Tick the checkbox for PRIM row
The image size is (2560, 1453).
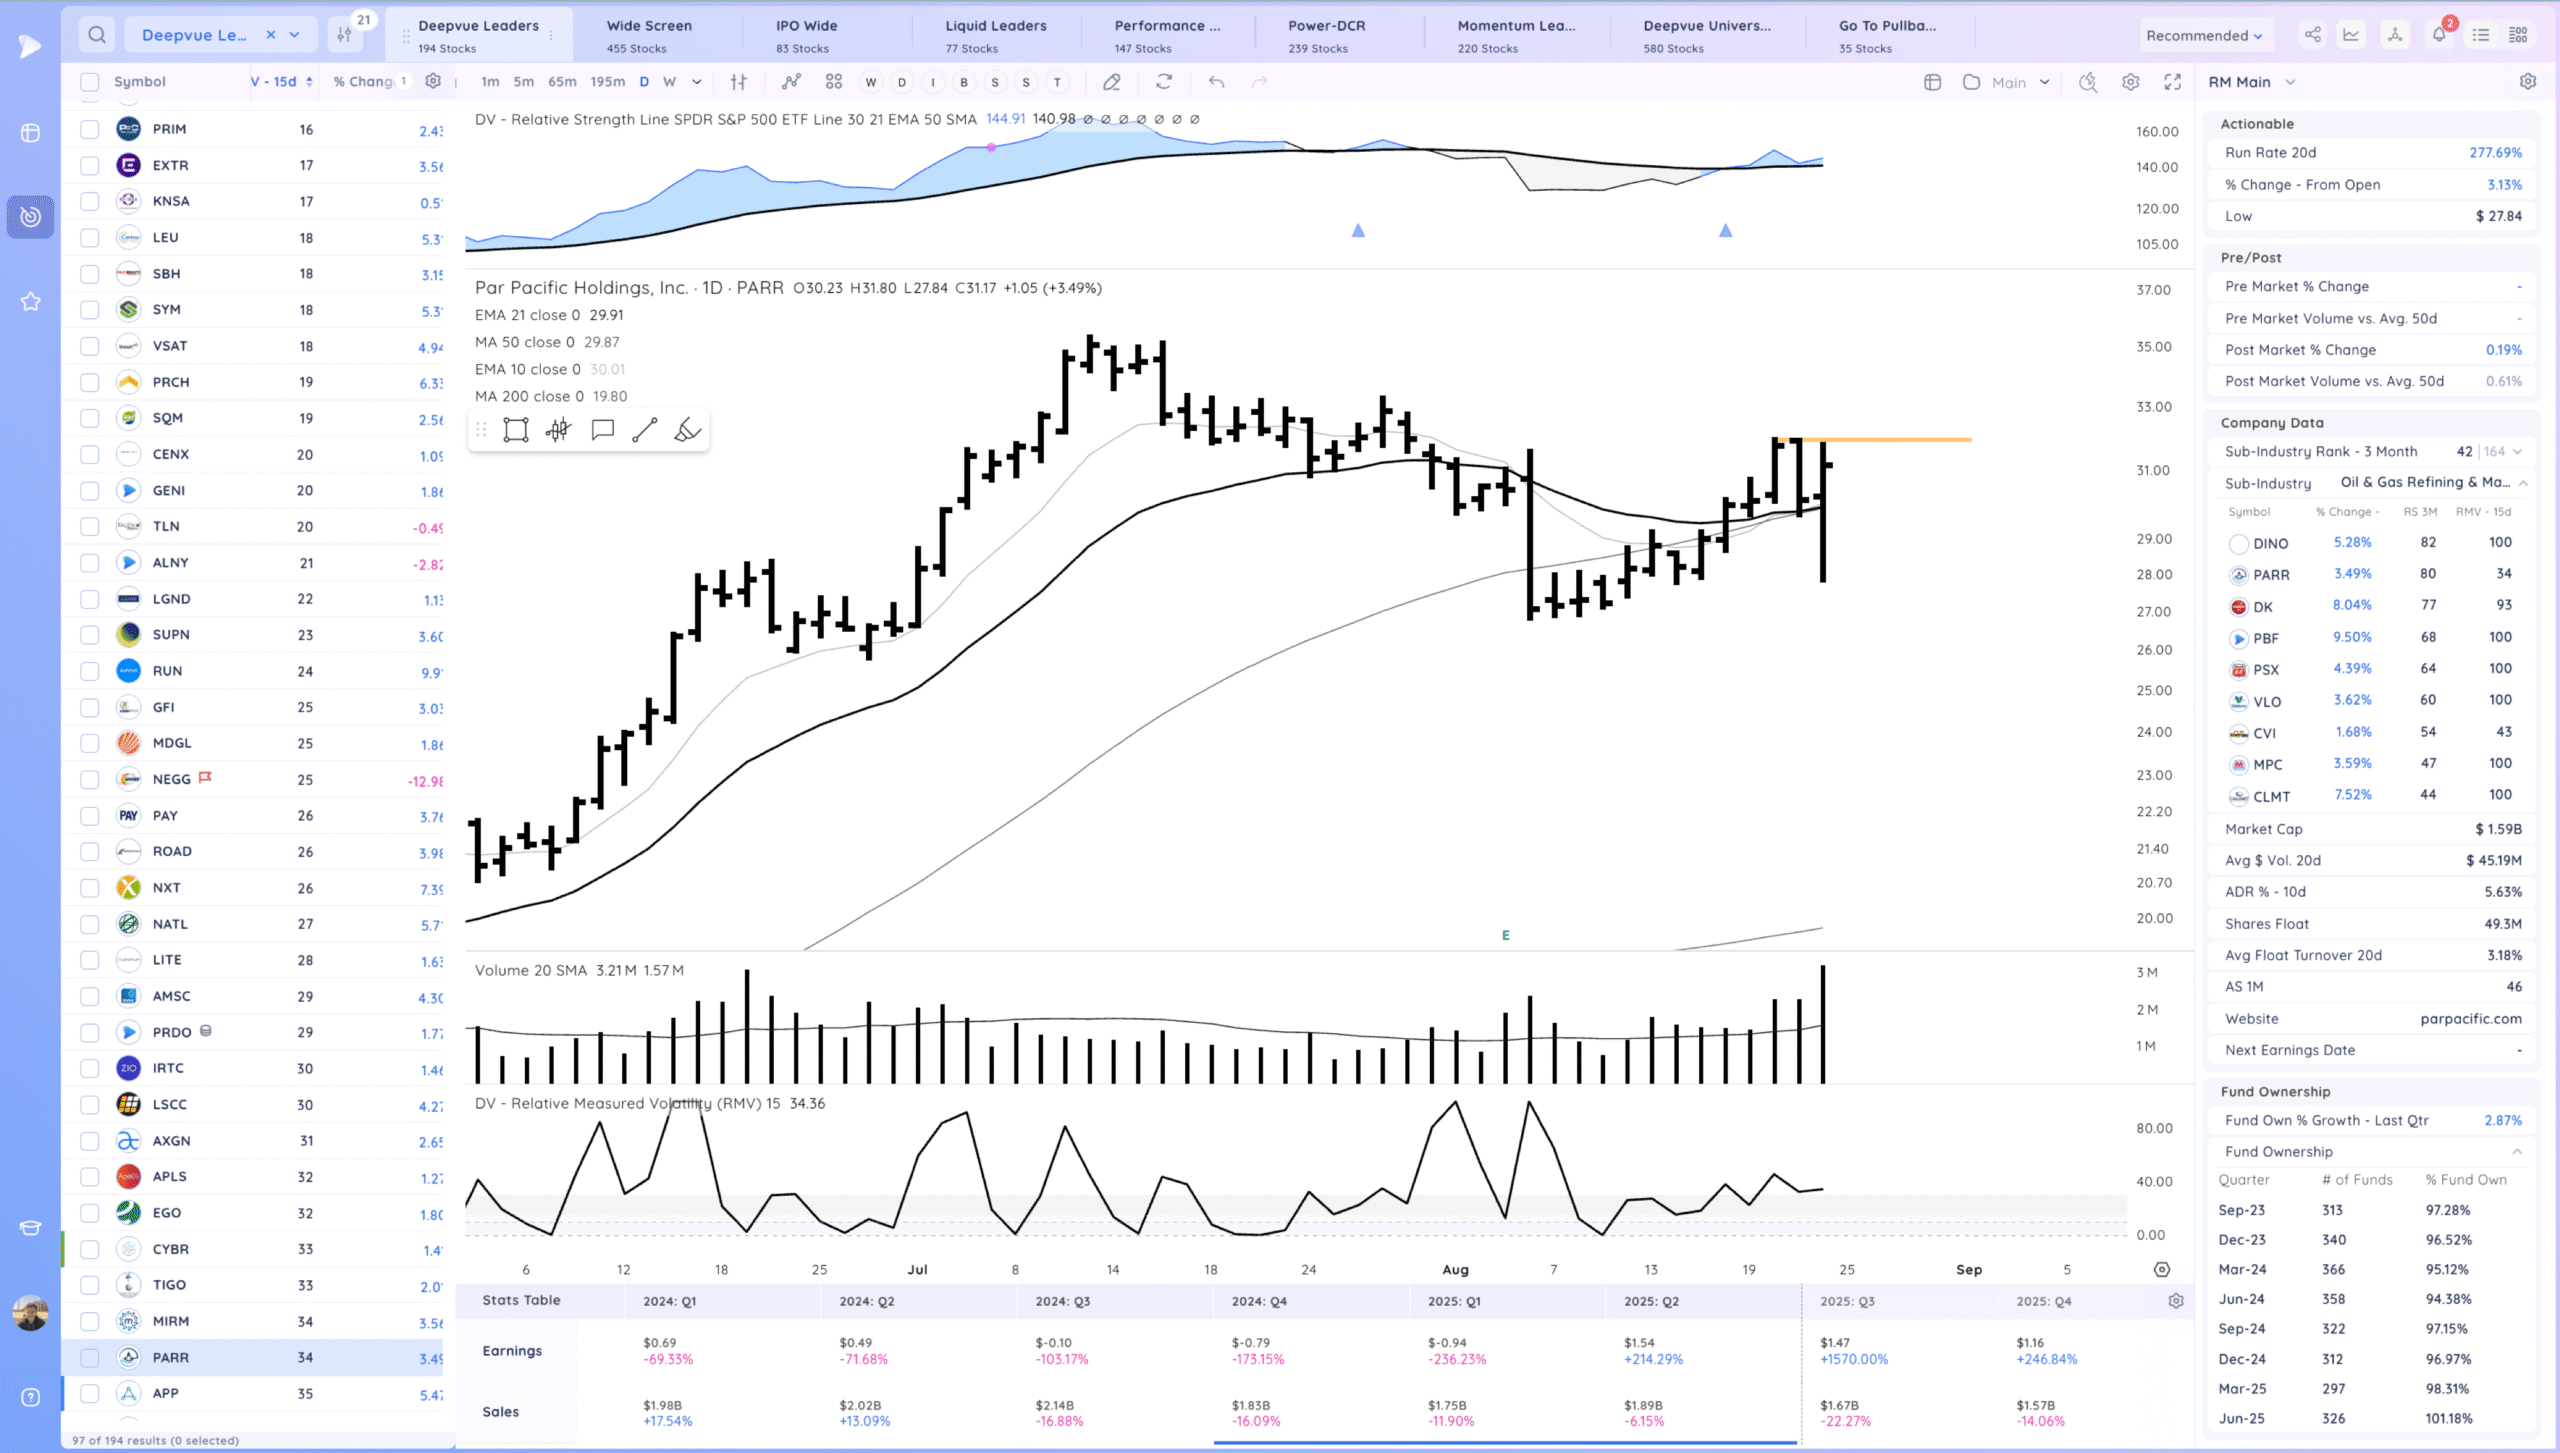pyautogui.click(x=90, y=129)
